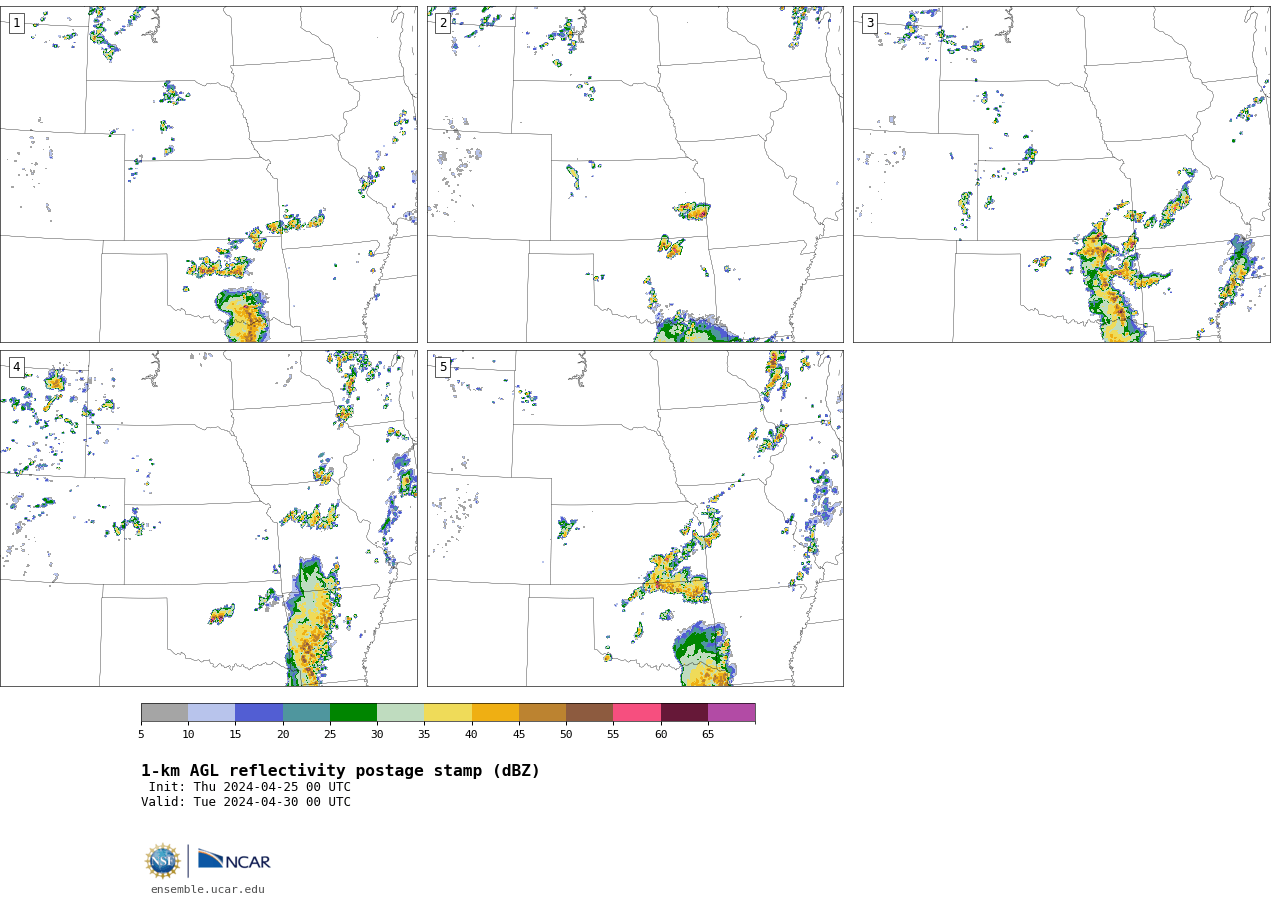
Task: Click the light blue 10-15 dBZ swatch
Action: coord(212,713)
